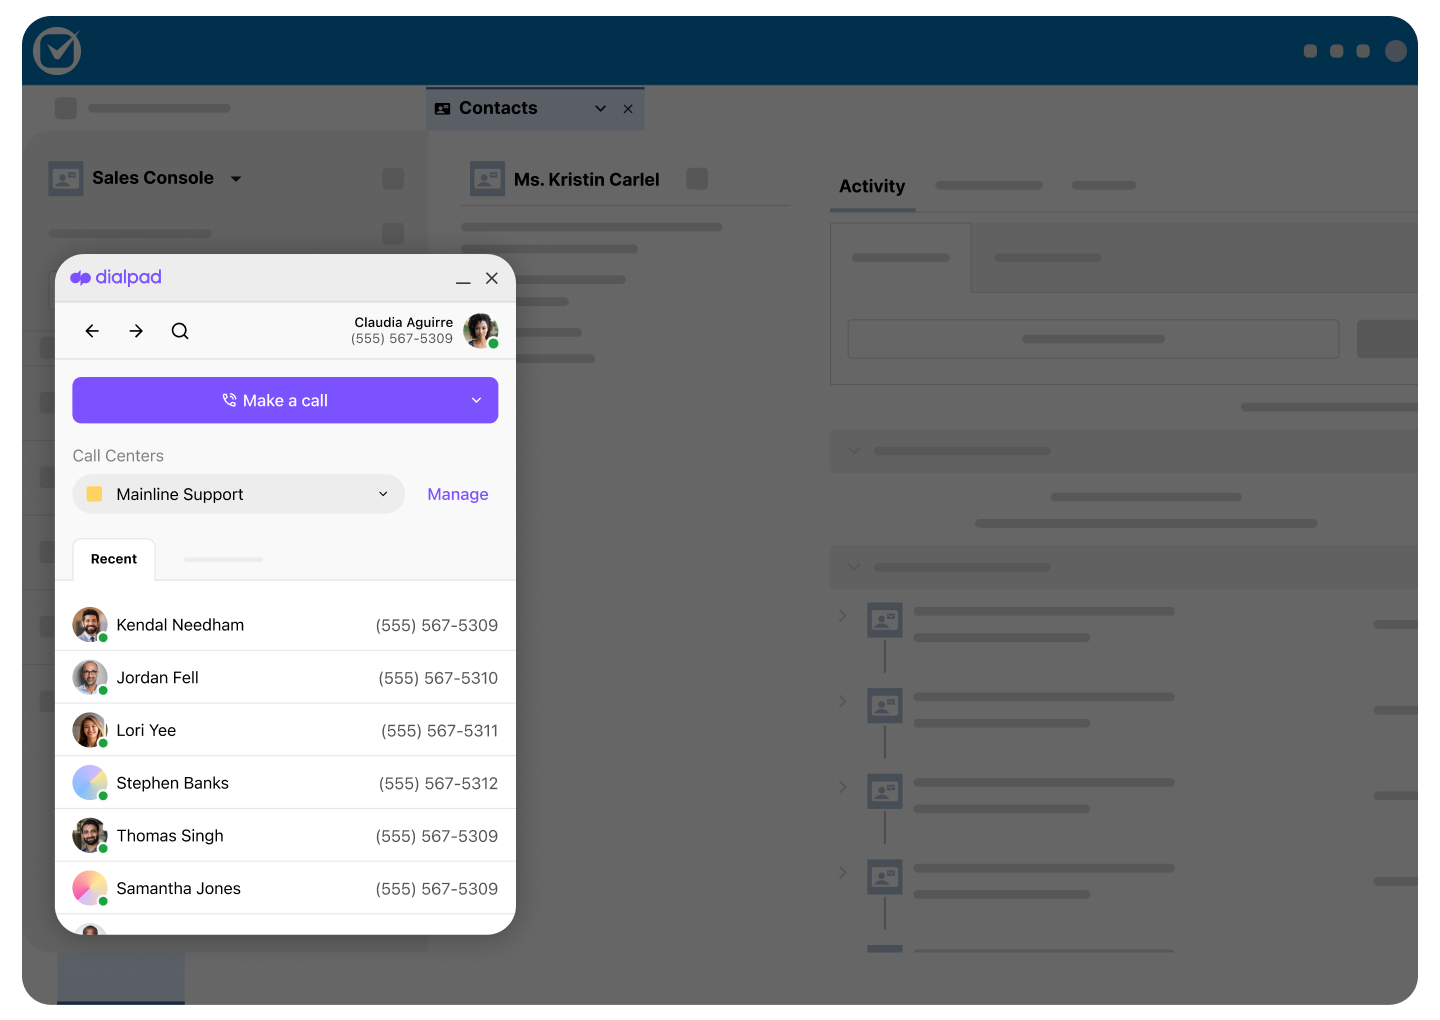This screenshot has height=1020, width=1440.
Task: Click the first activity timeline contact icon
Action: point(885,620)
